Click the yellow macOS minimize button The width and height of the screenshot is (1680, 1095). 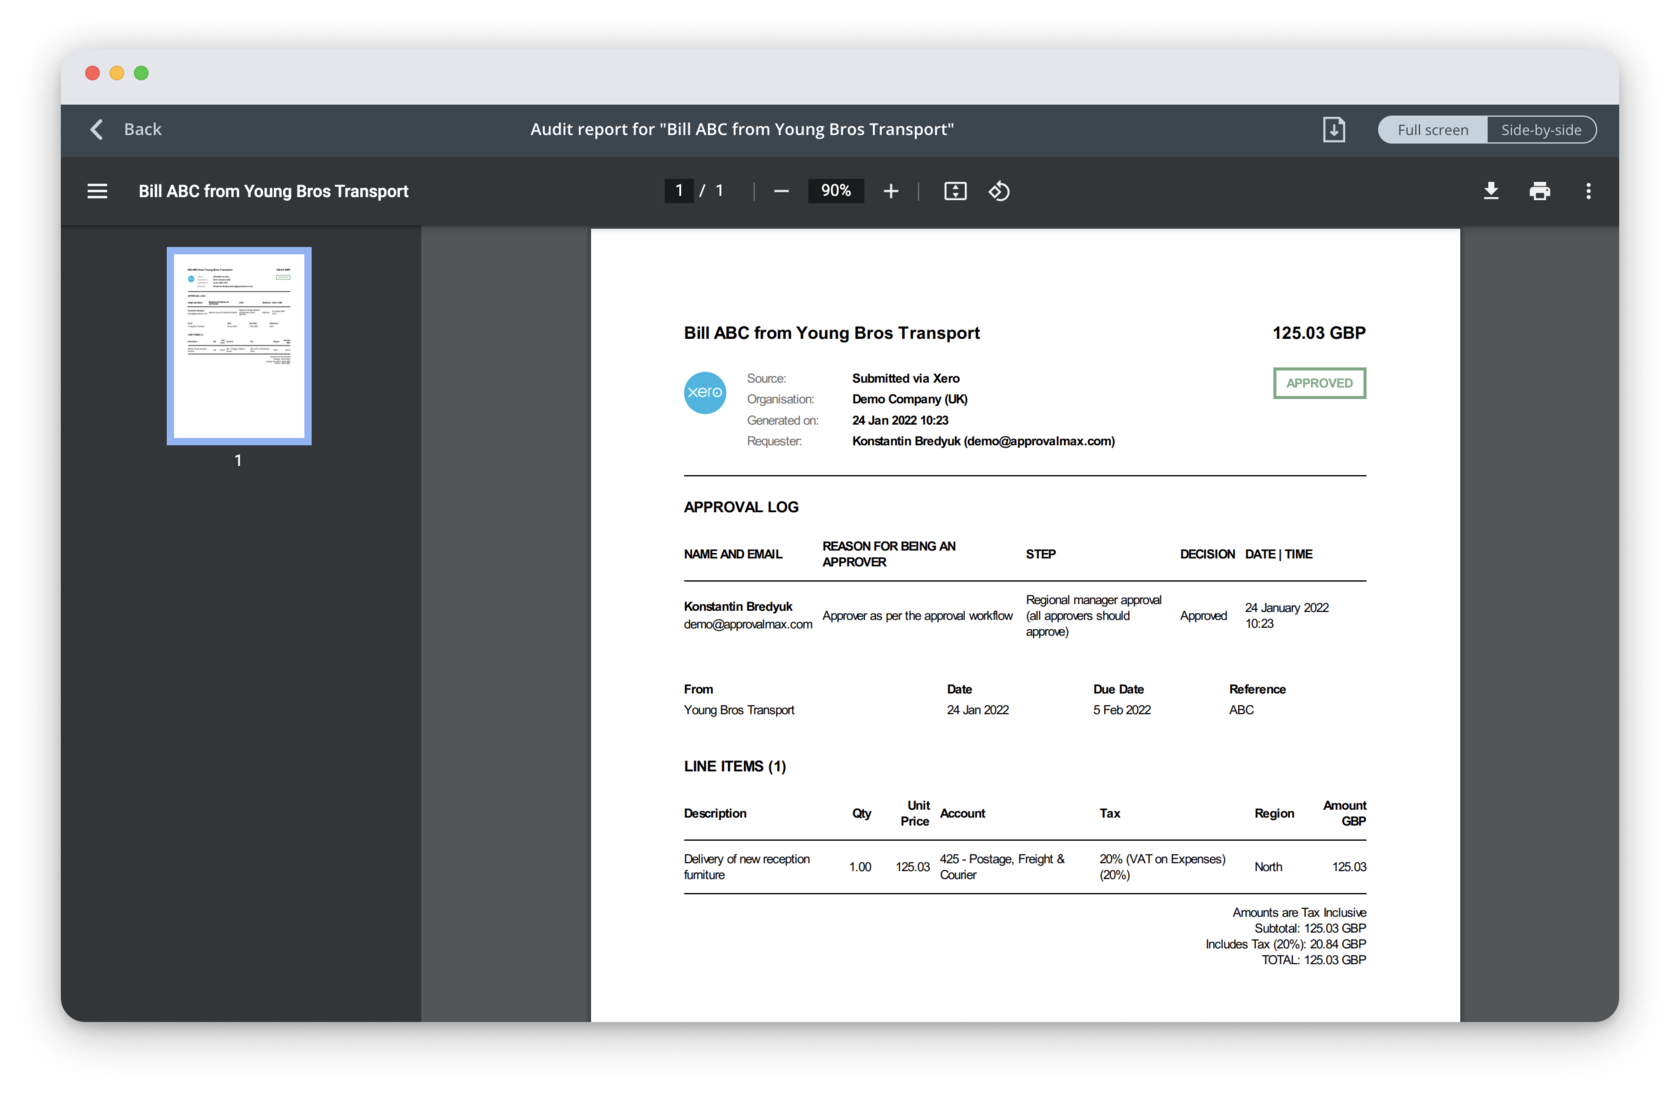(117, 73)
